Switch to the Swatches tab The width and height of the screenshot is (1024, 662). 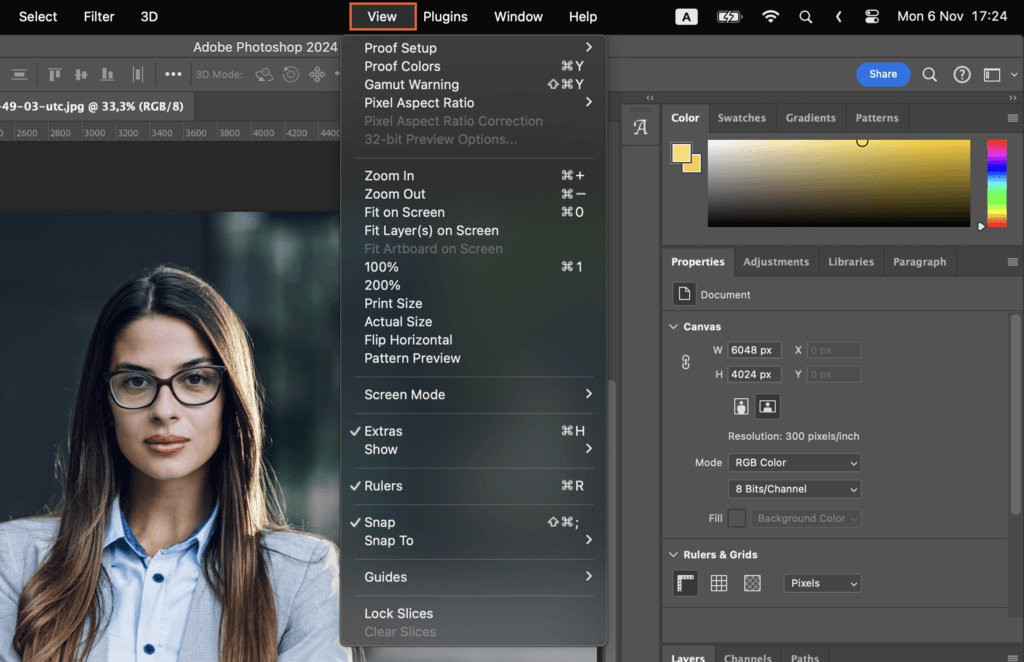click(742, 117)
